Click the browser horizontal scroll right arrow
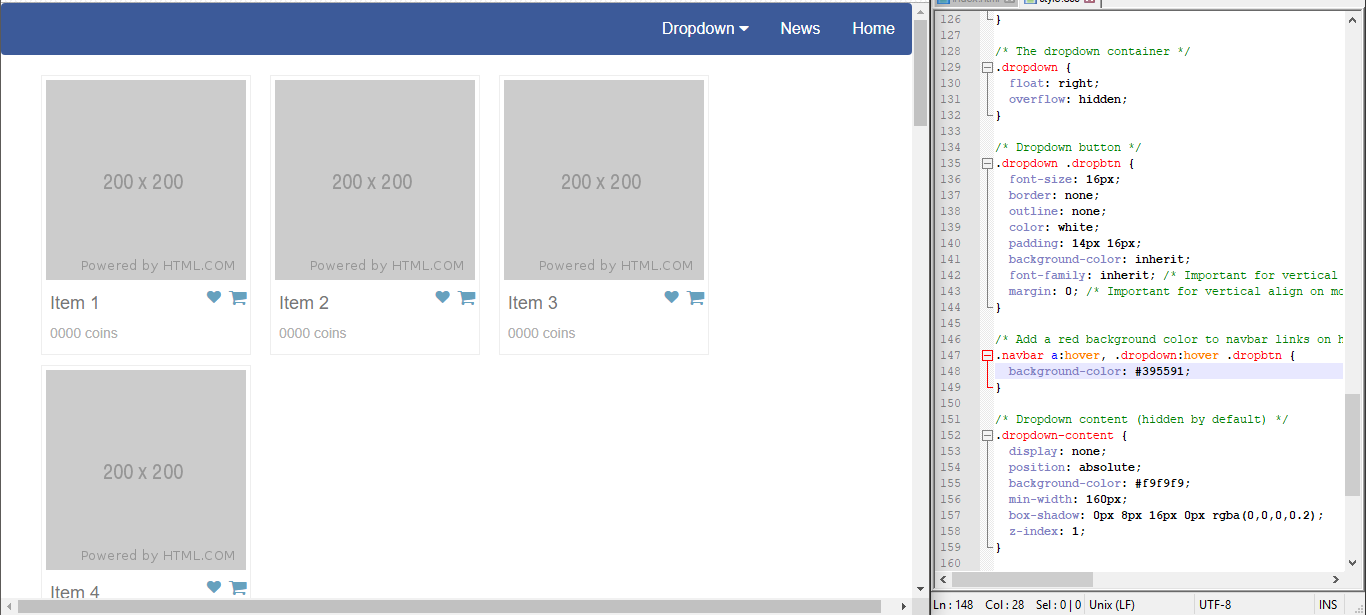Screen dimensions: 1366x615 pyautogui.click(x=904, y=606)
